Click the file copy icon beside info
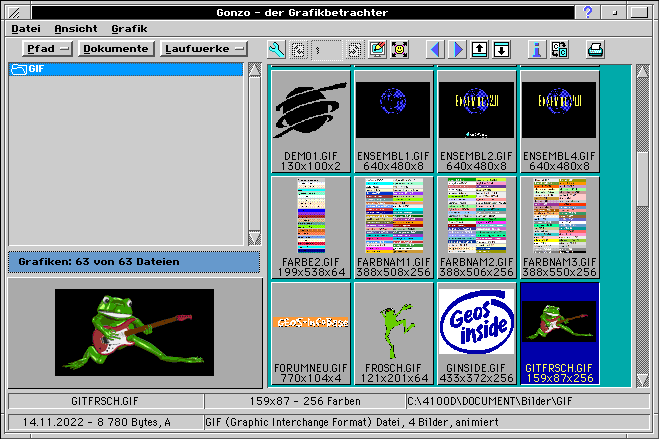Image resolution: width=659 pixels, height=439 pixels. pos(559,49)
